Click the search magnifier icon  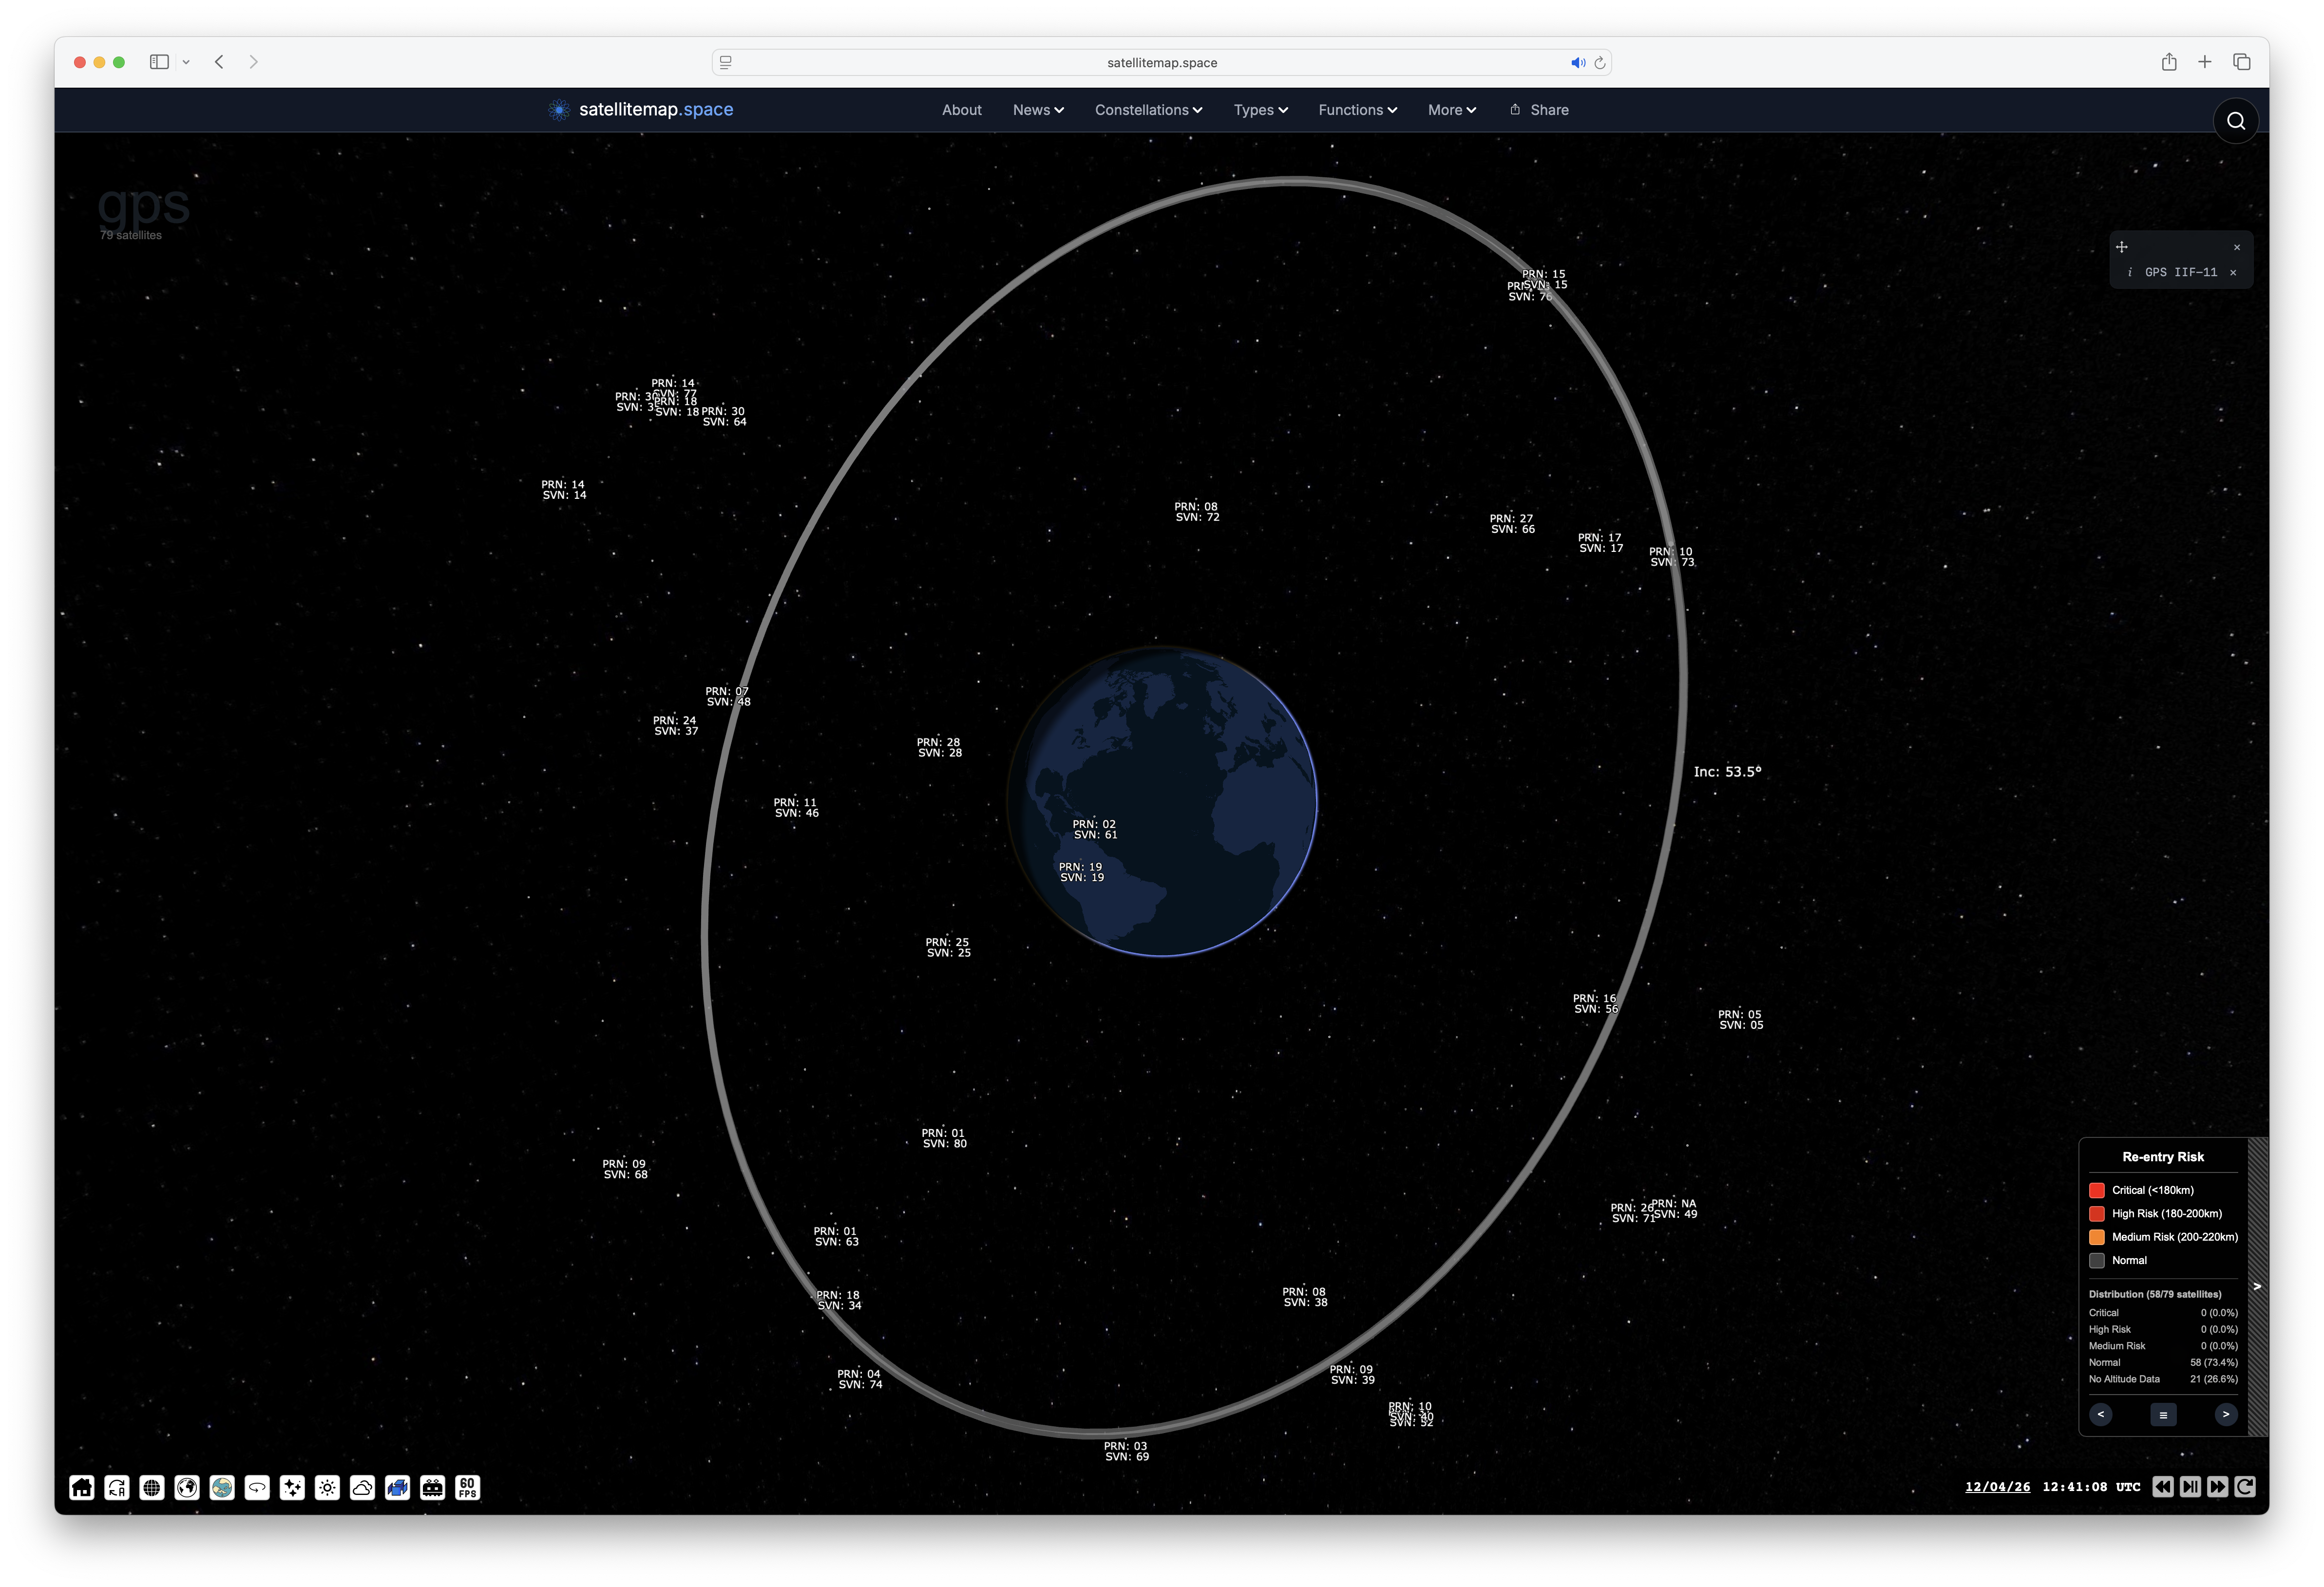[x=2236, y=121]
